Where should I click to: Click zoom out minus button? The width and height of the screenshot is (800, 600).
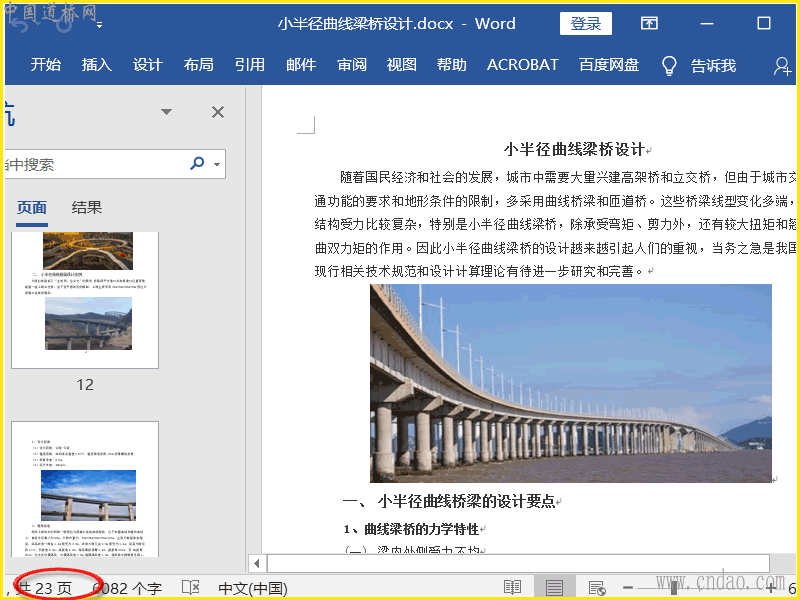click(628, 588)
